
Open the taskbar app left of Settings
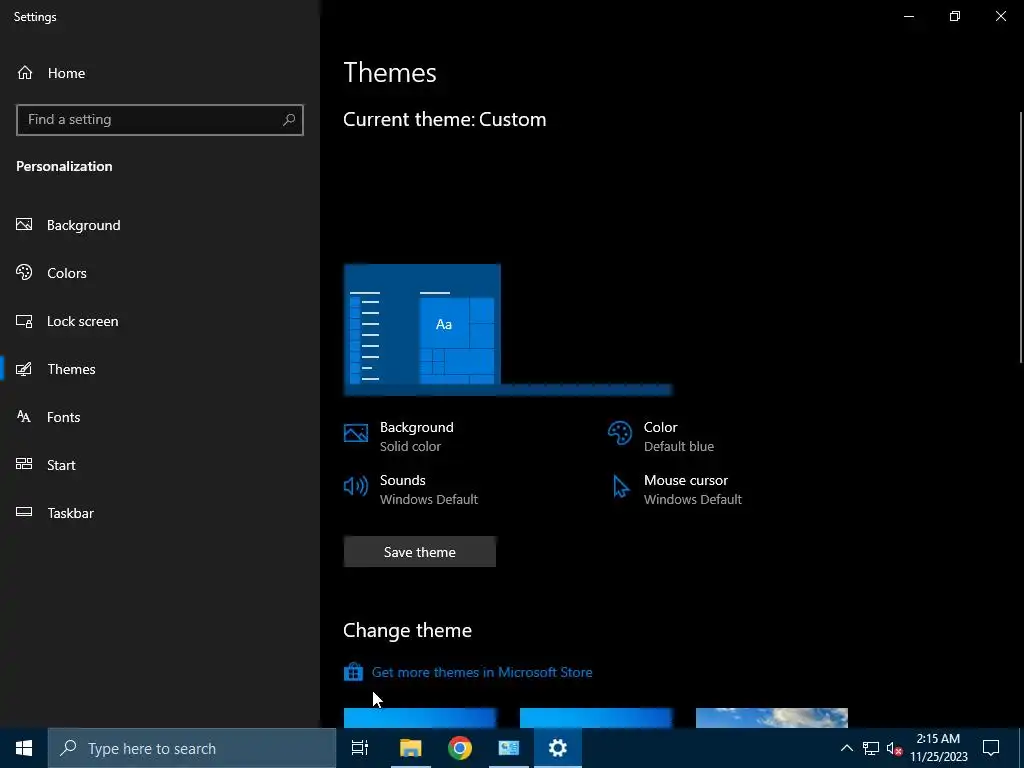click(509, 748)
